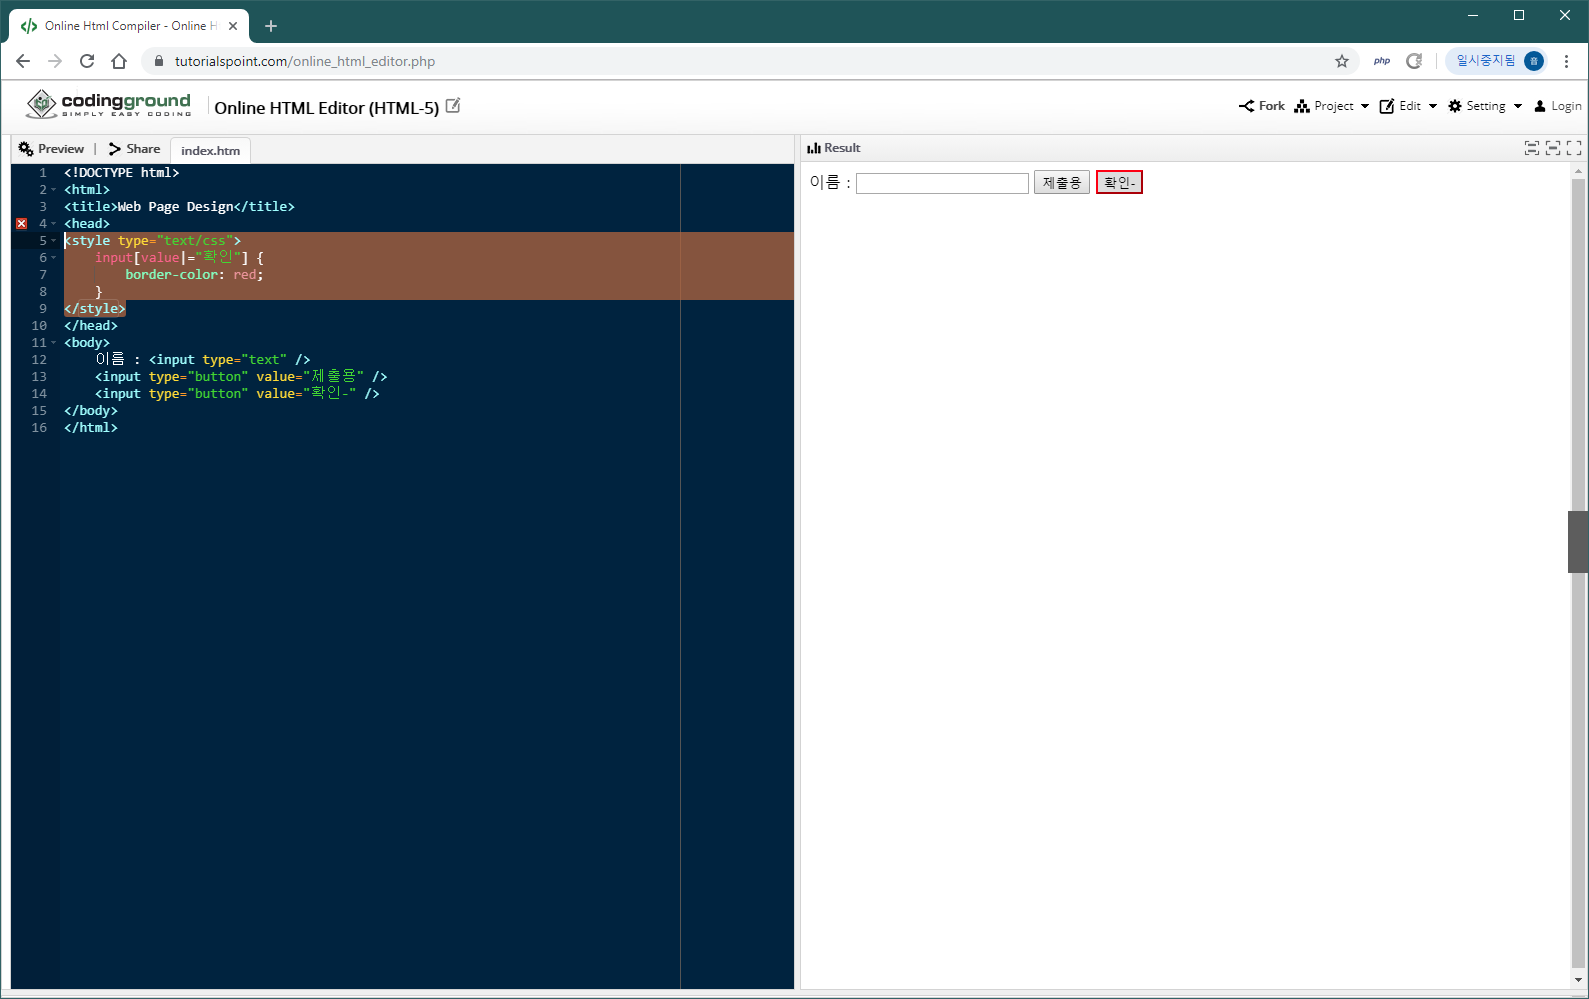This screenshot has width=1589, height=999.
Task: Click the border-color: red; code line
Action: (194, 275)
